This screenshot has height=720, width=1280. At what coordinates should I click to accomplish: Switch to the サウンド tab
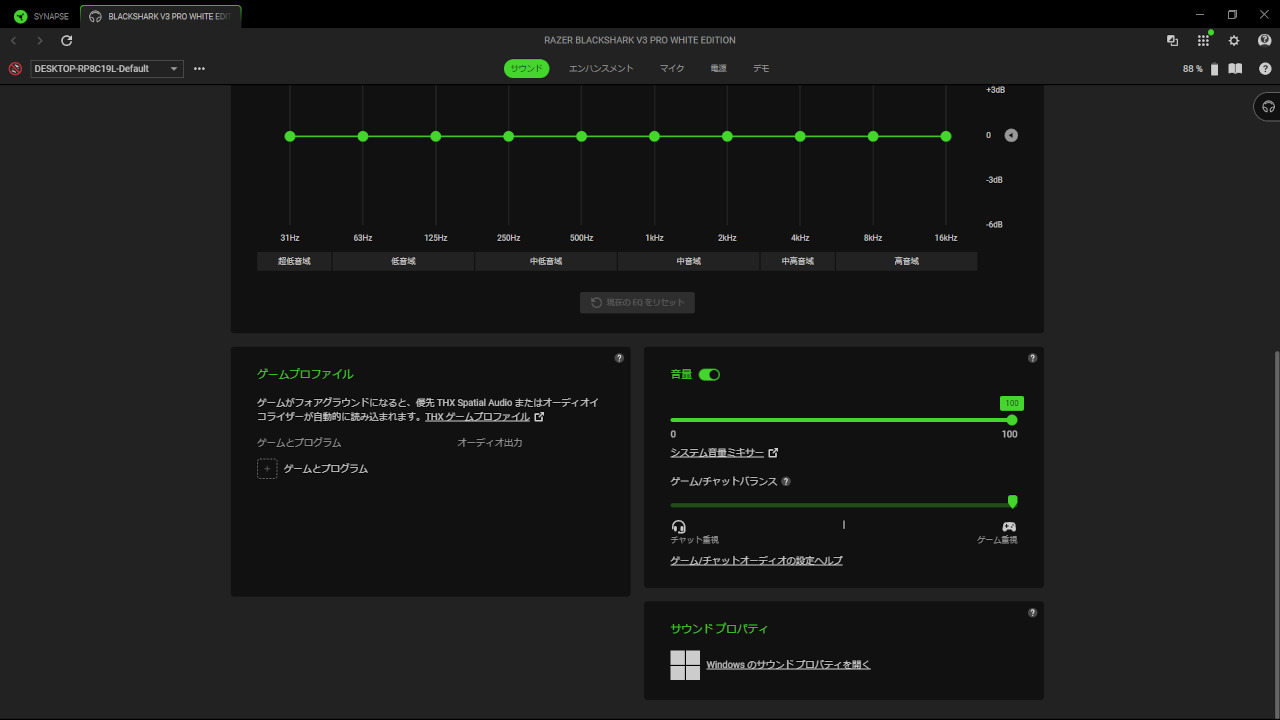tap(526, 69)
